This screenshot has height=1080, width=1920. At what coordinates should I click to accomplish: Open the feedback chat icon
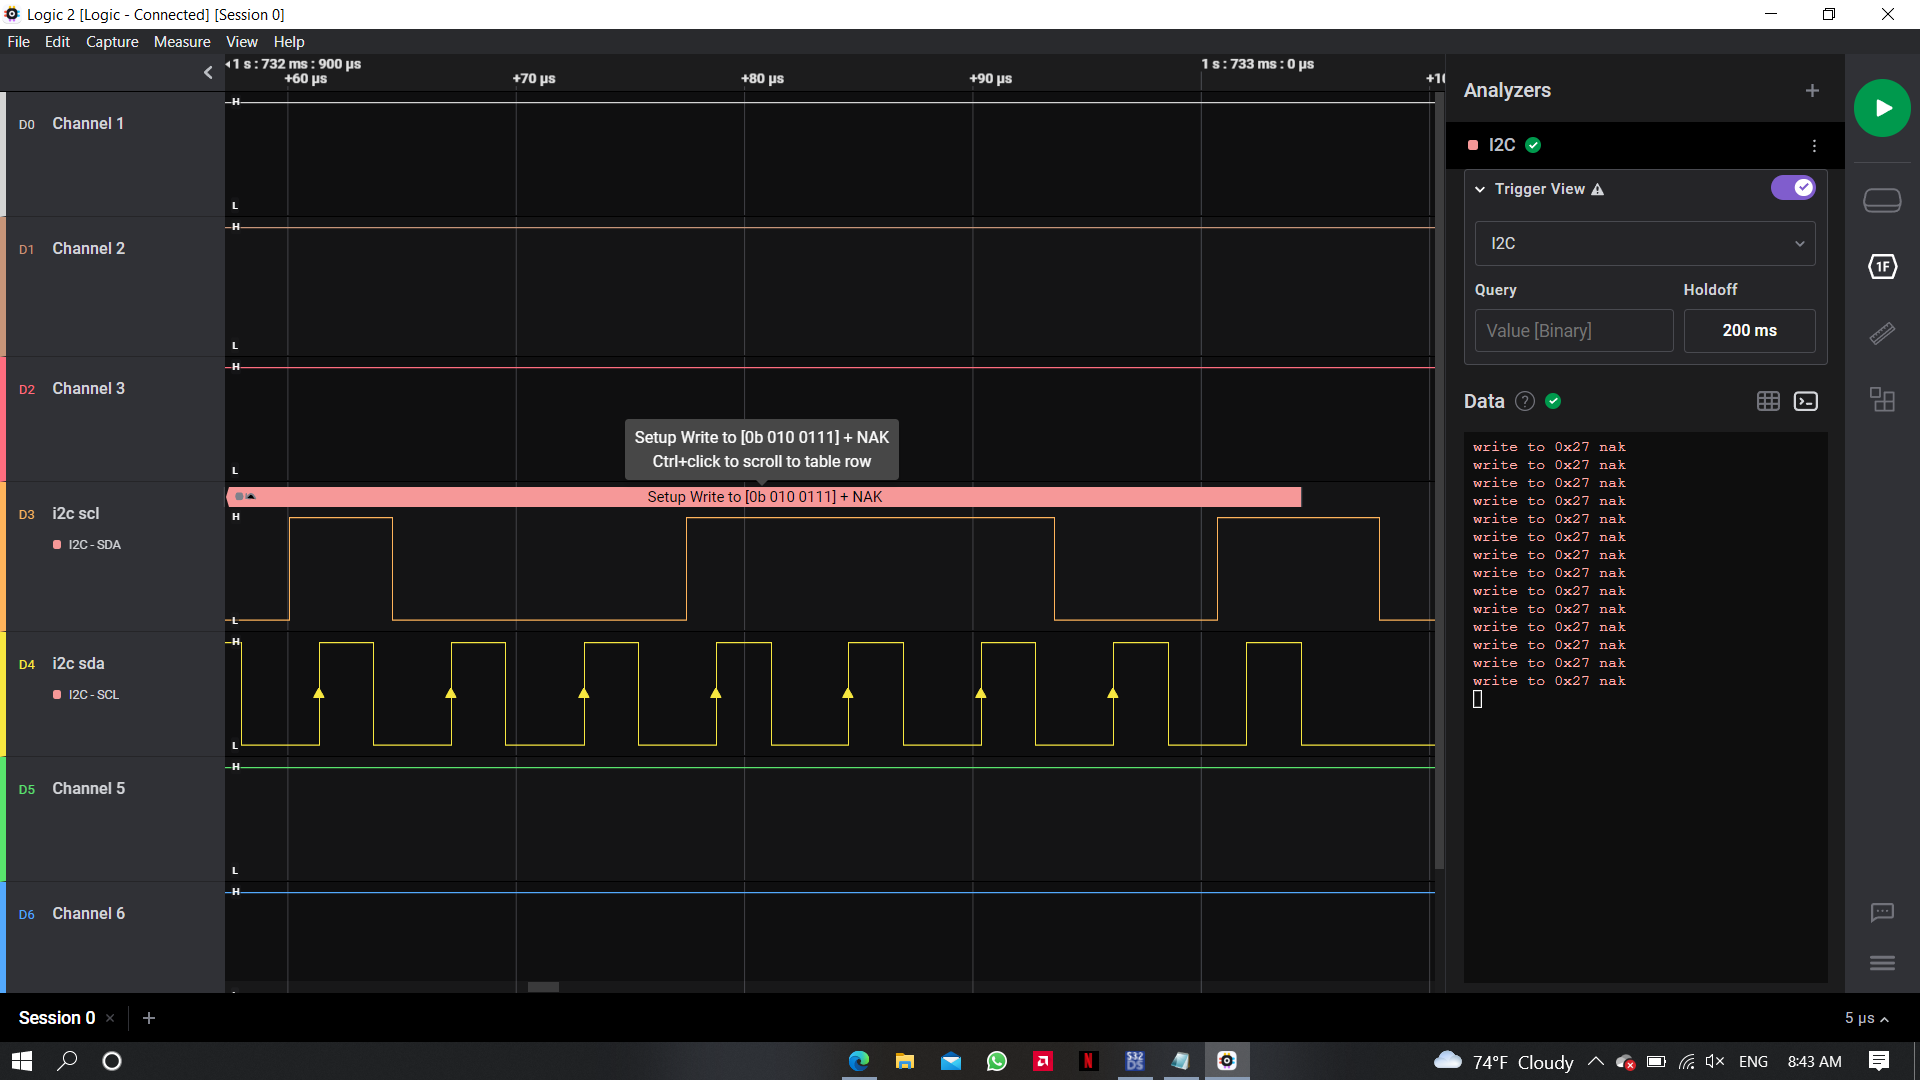point(1881,912)
